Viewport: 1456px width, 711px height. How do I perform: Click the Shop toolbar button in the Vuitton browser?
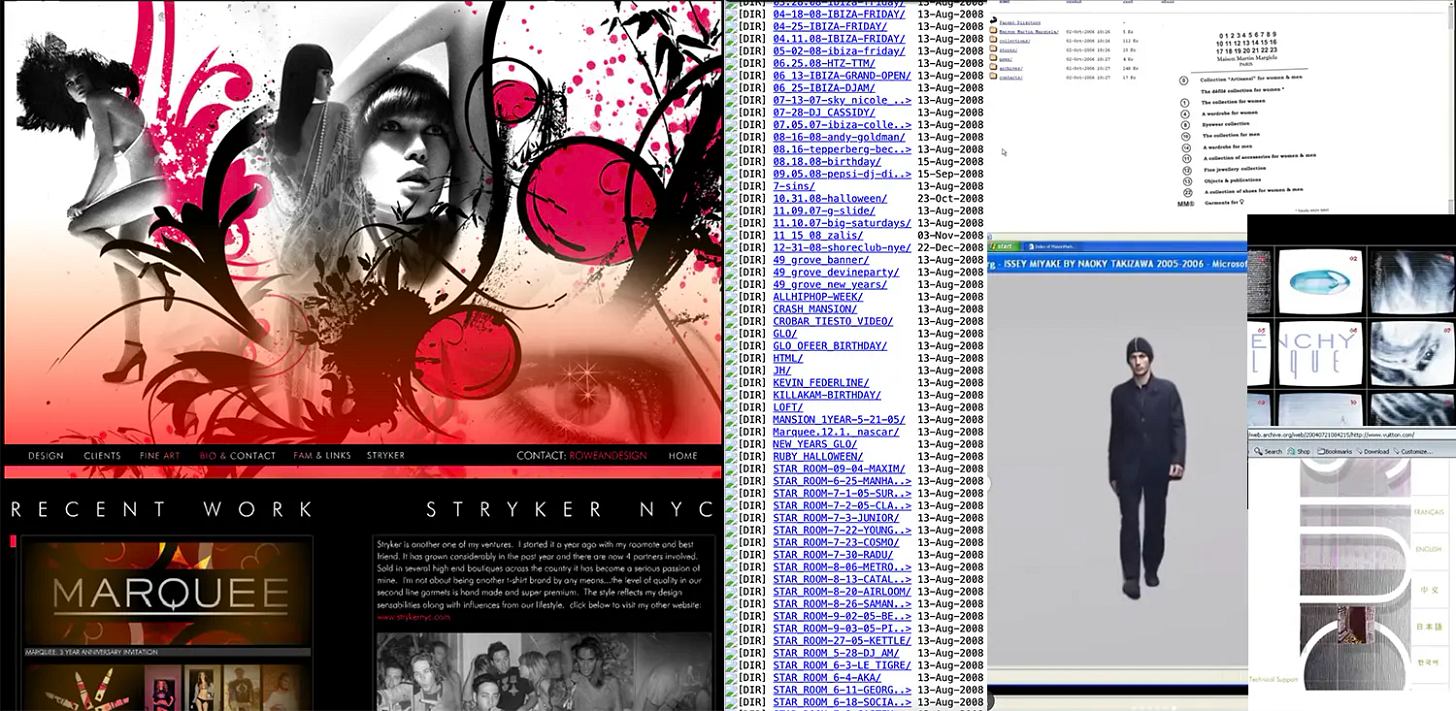pos(1299,452)
